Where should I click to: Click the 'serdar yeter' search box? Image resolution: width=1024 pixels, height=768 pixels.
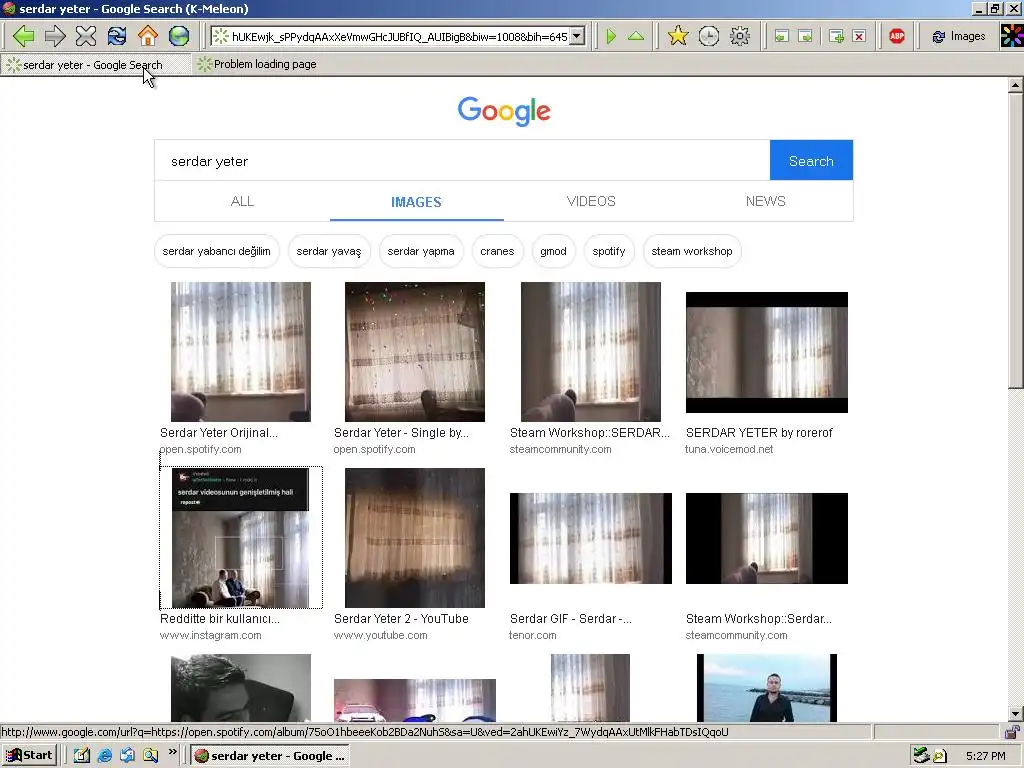click(462, 161)
